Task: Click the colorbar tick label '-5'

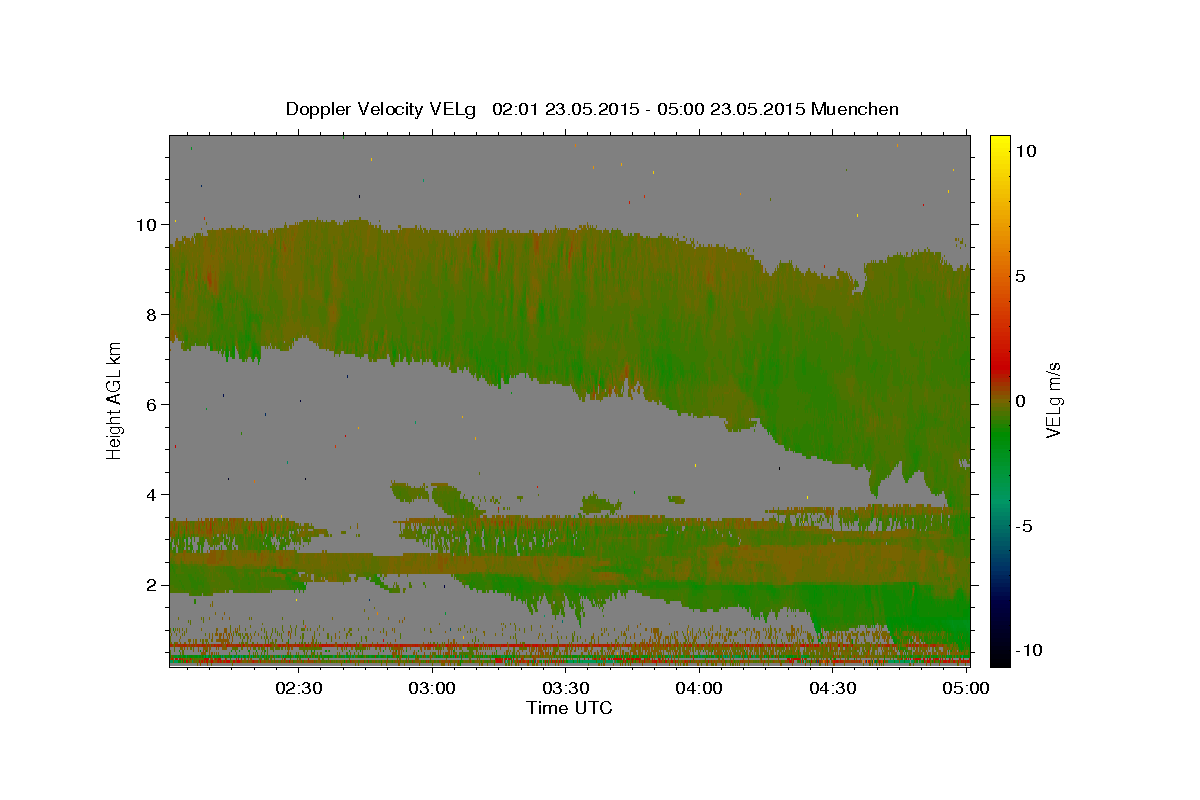Action: pos(1025,526)
